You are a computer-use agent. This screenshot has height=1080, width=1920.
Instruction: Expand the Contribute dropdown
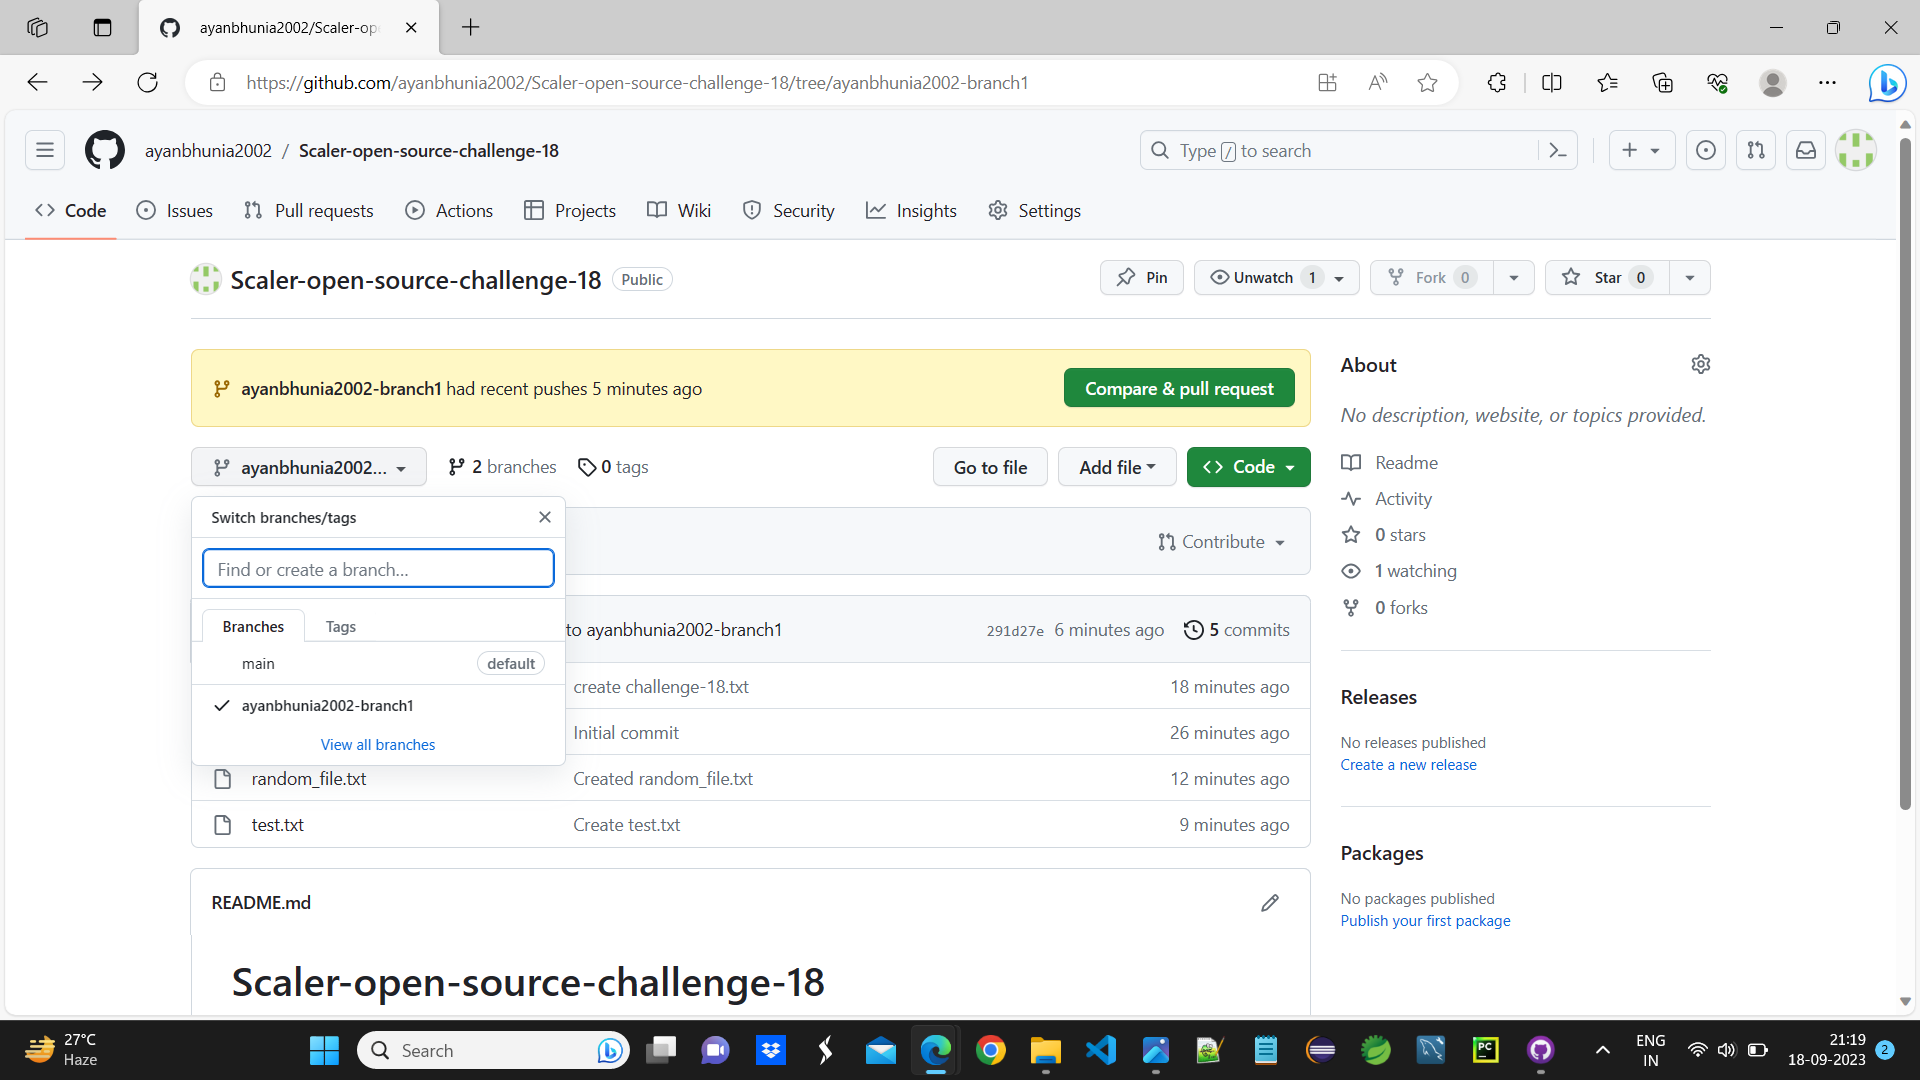coord(1221,541)
